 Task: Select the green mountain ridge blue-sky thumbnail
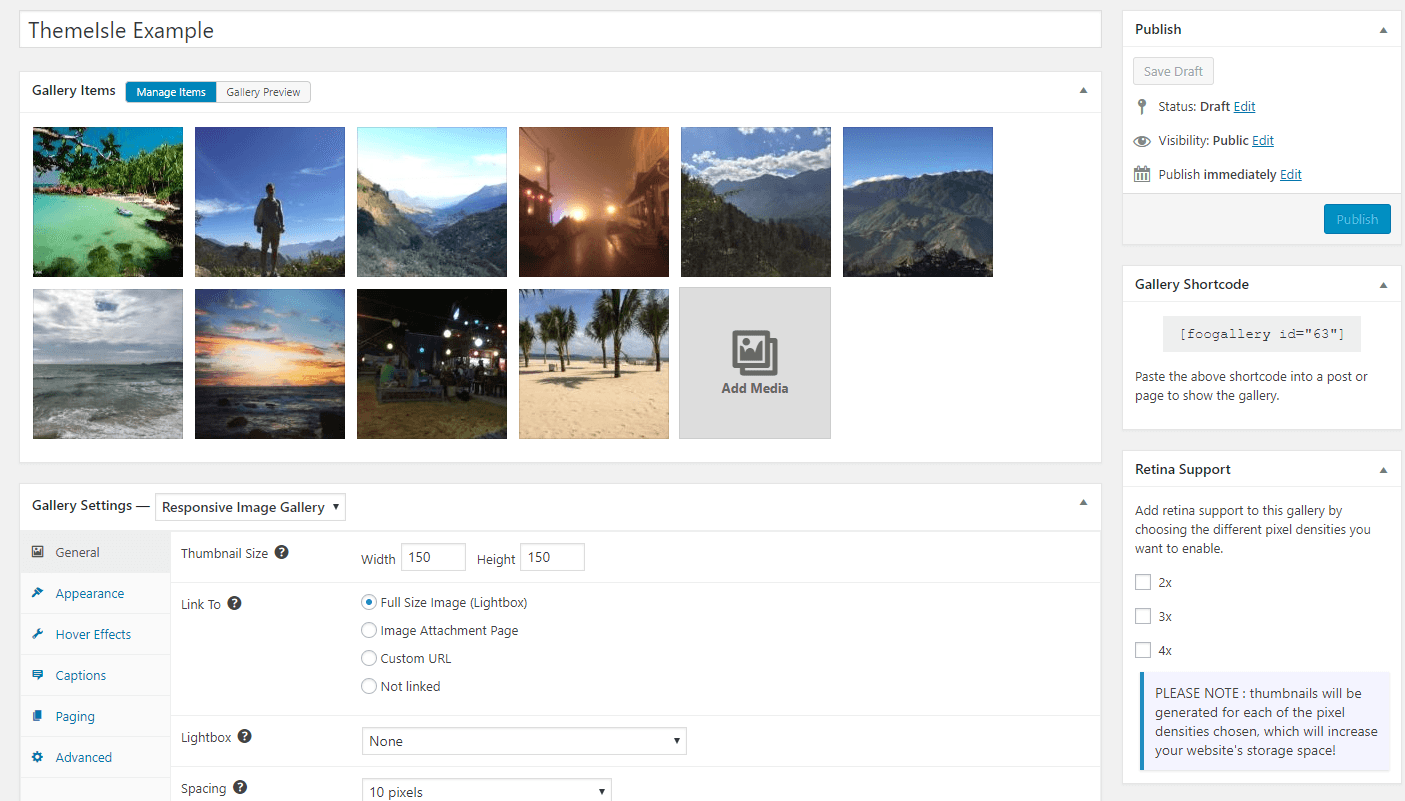[x=918, y=202]
